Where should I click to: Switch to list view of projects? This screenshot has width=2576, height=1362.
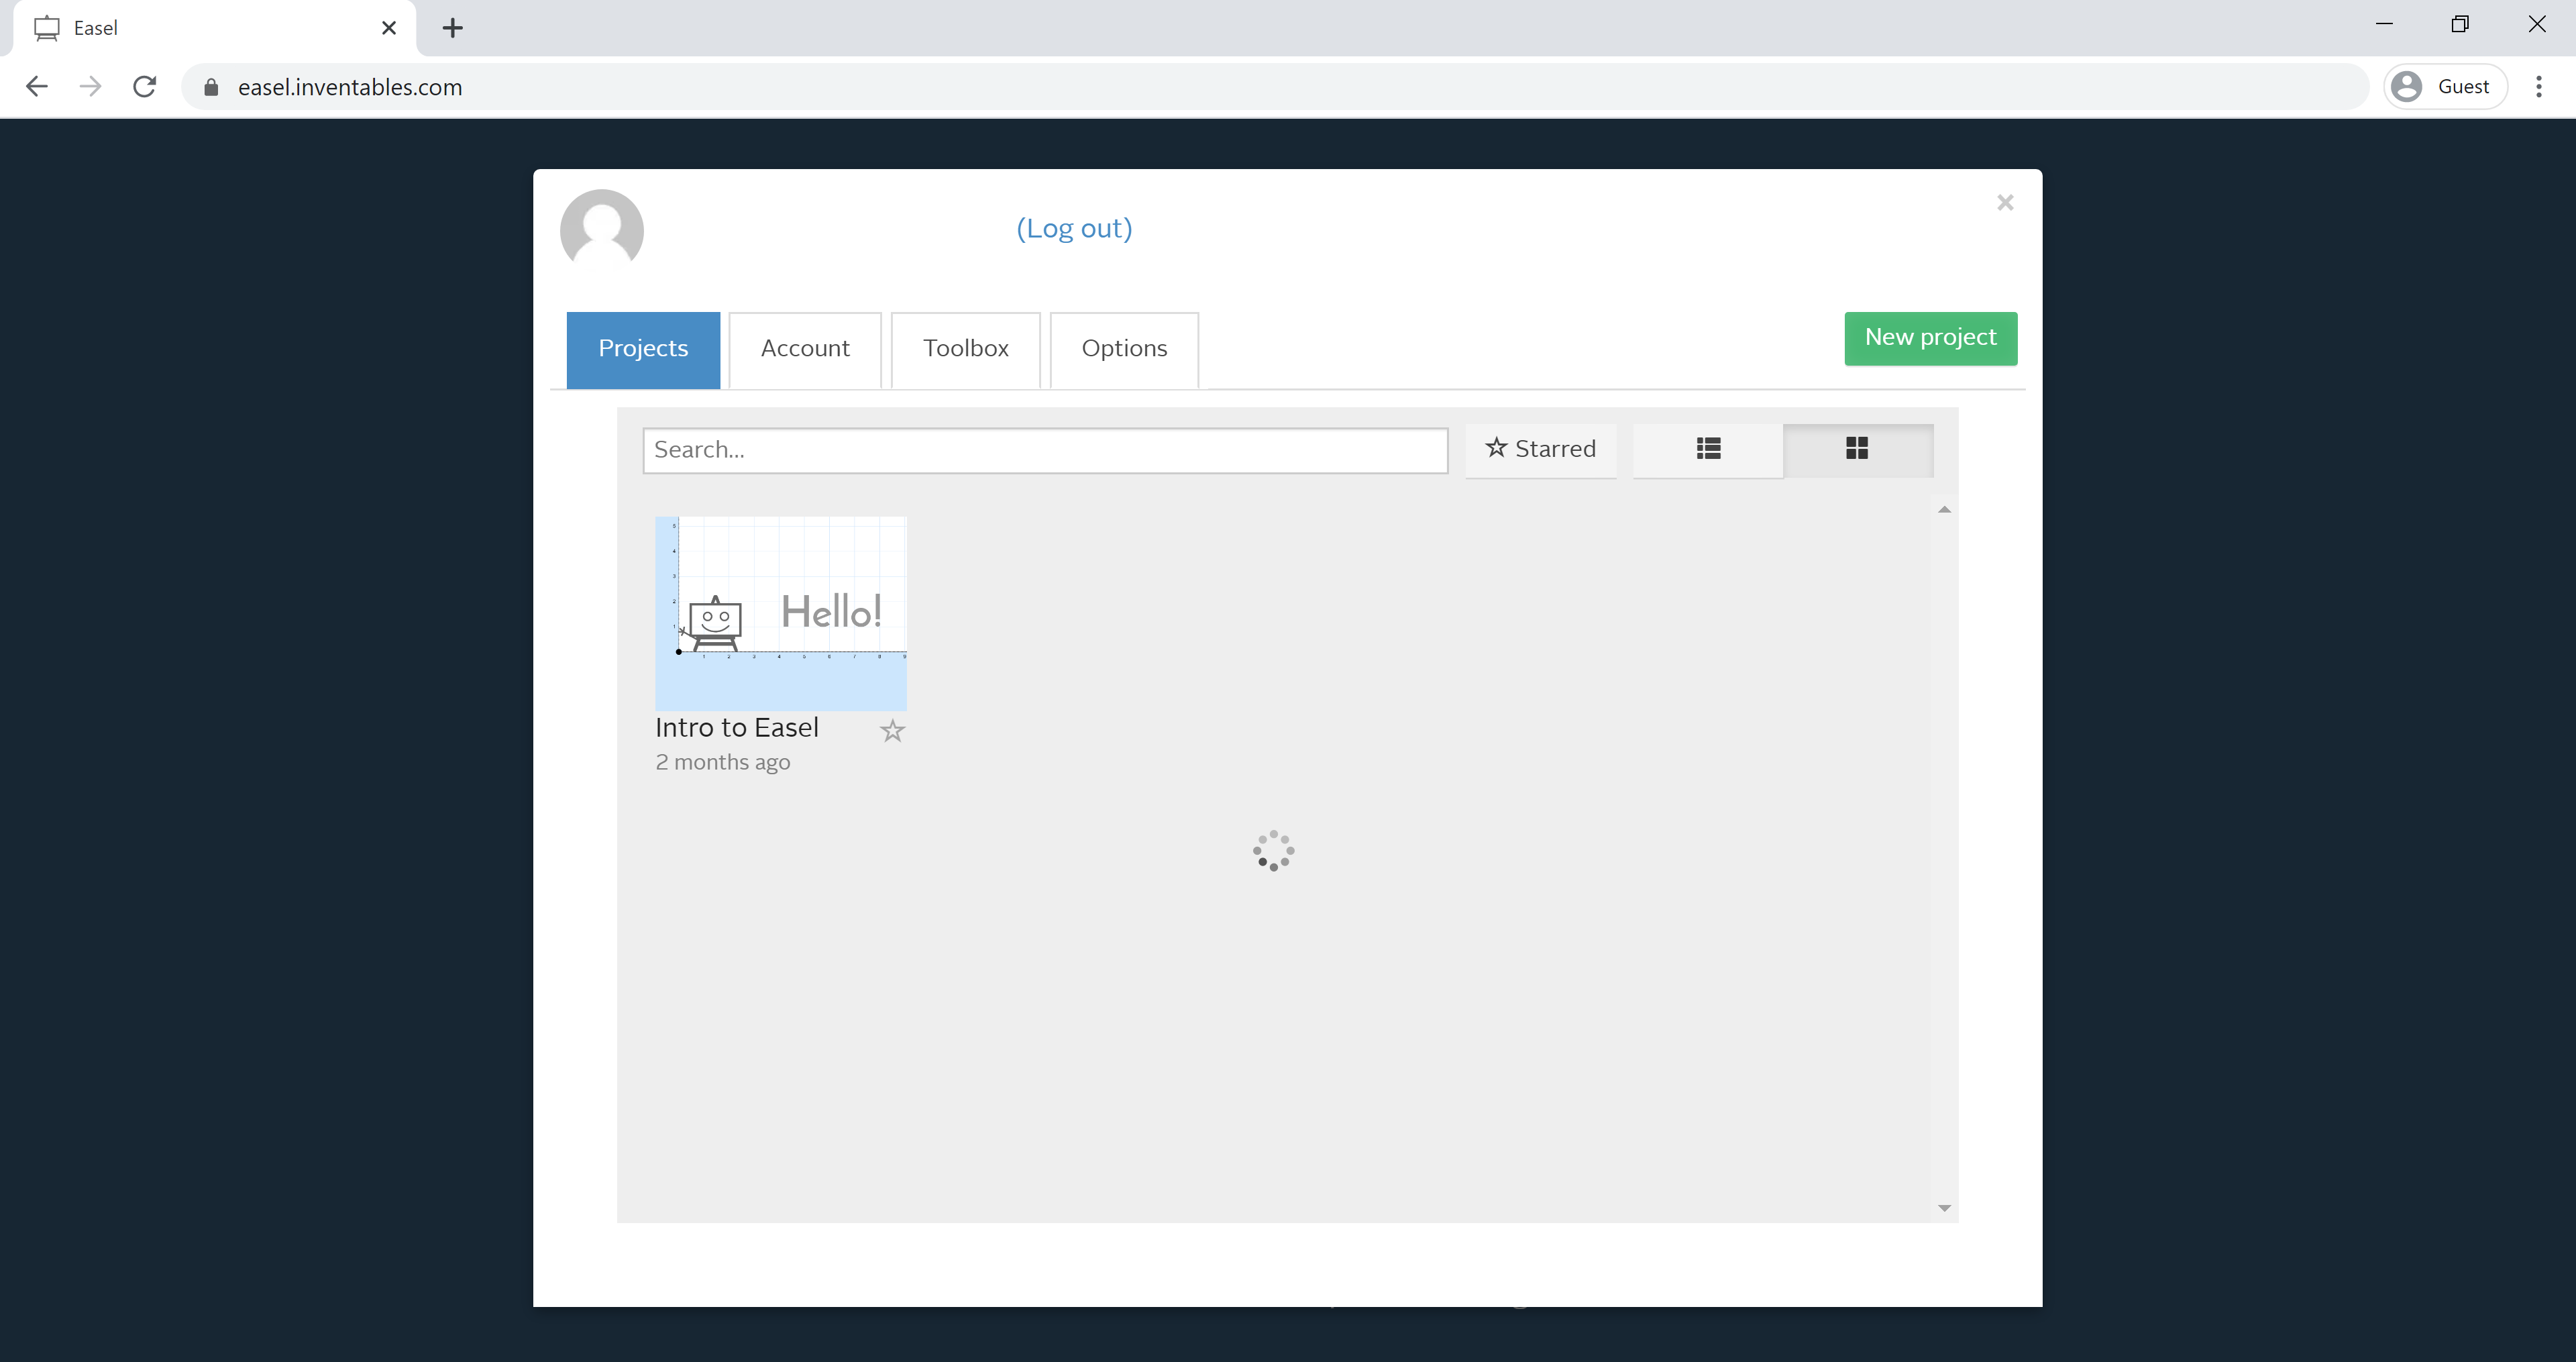point(1708,449)
